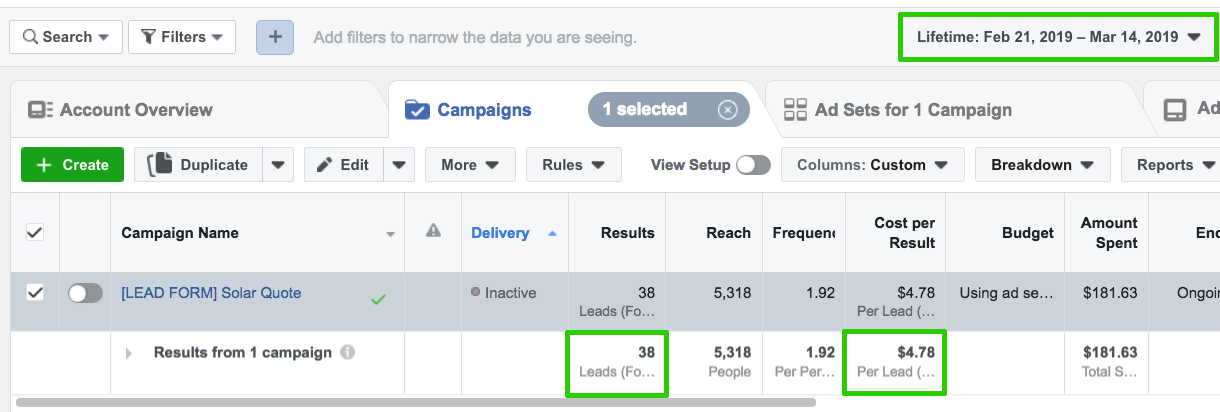
Task: Click the horizontal scrollbar below the table
Action: (416, 403)
